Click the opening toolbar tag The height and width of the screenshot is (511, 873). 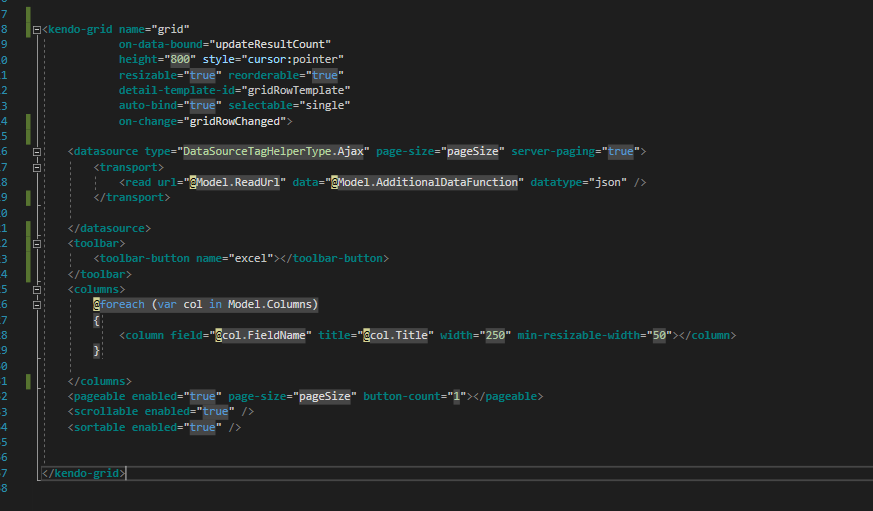(96, 243)
